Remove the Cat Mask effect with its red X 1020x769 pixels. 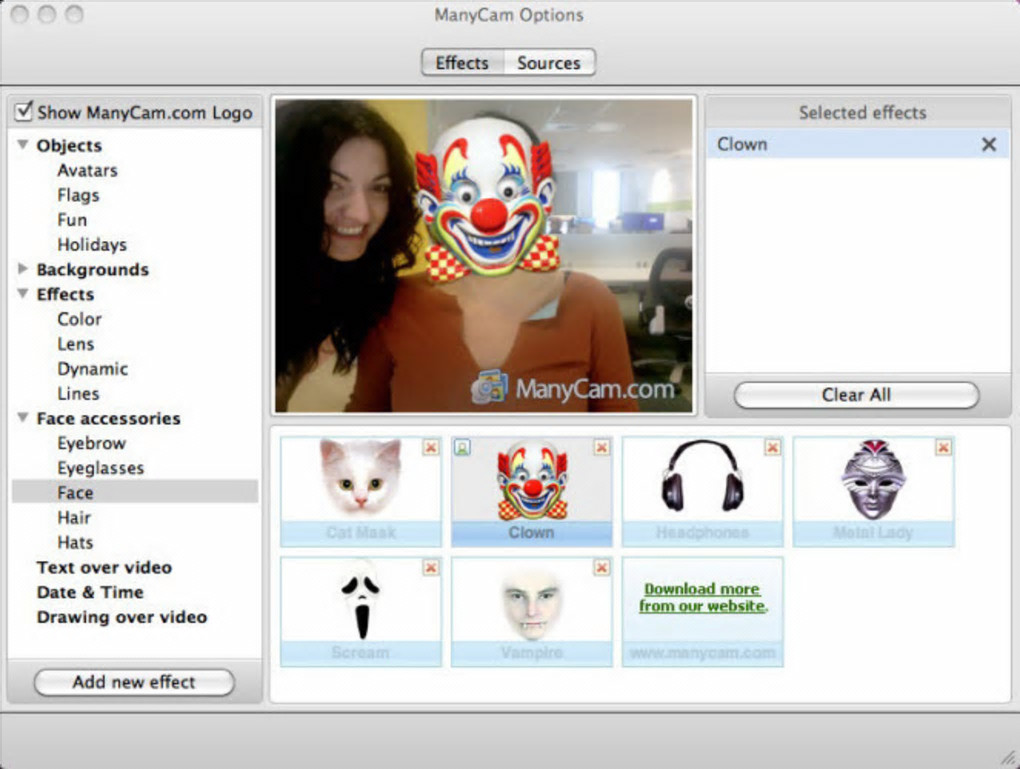[x=431, y=447]
